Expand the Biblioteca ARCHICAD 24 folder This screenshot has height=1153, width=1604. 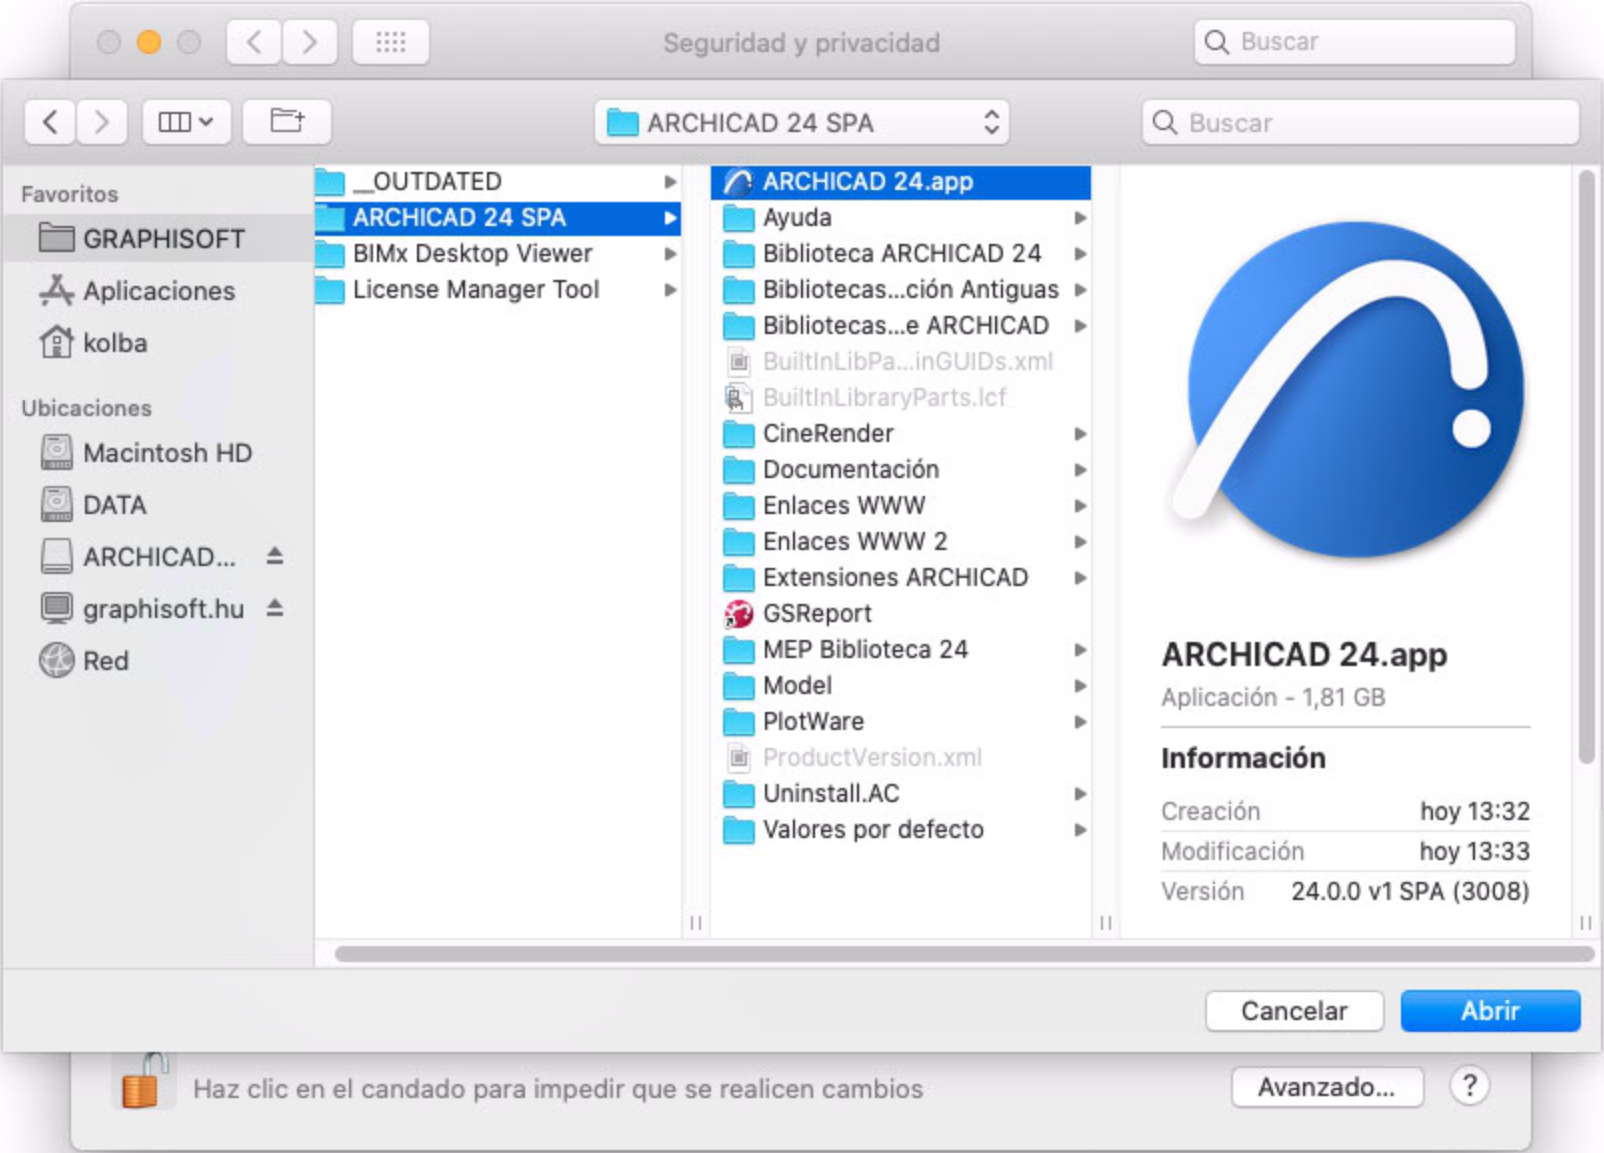pos(1081,253)
